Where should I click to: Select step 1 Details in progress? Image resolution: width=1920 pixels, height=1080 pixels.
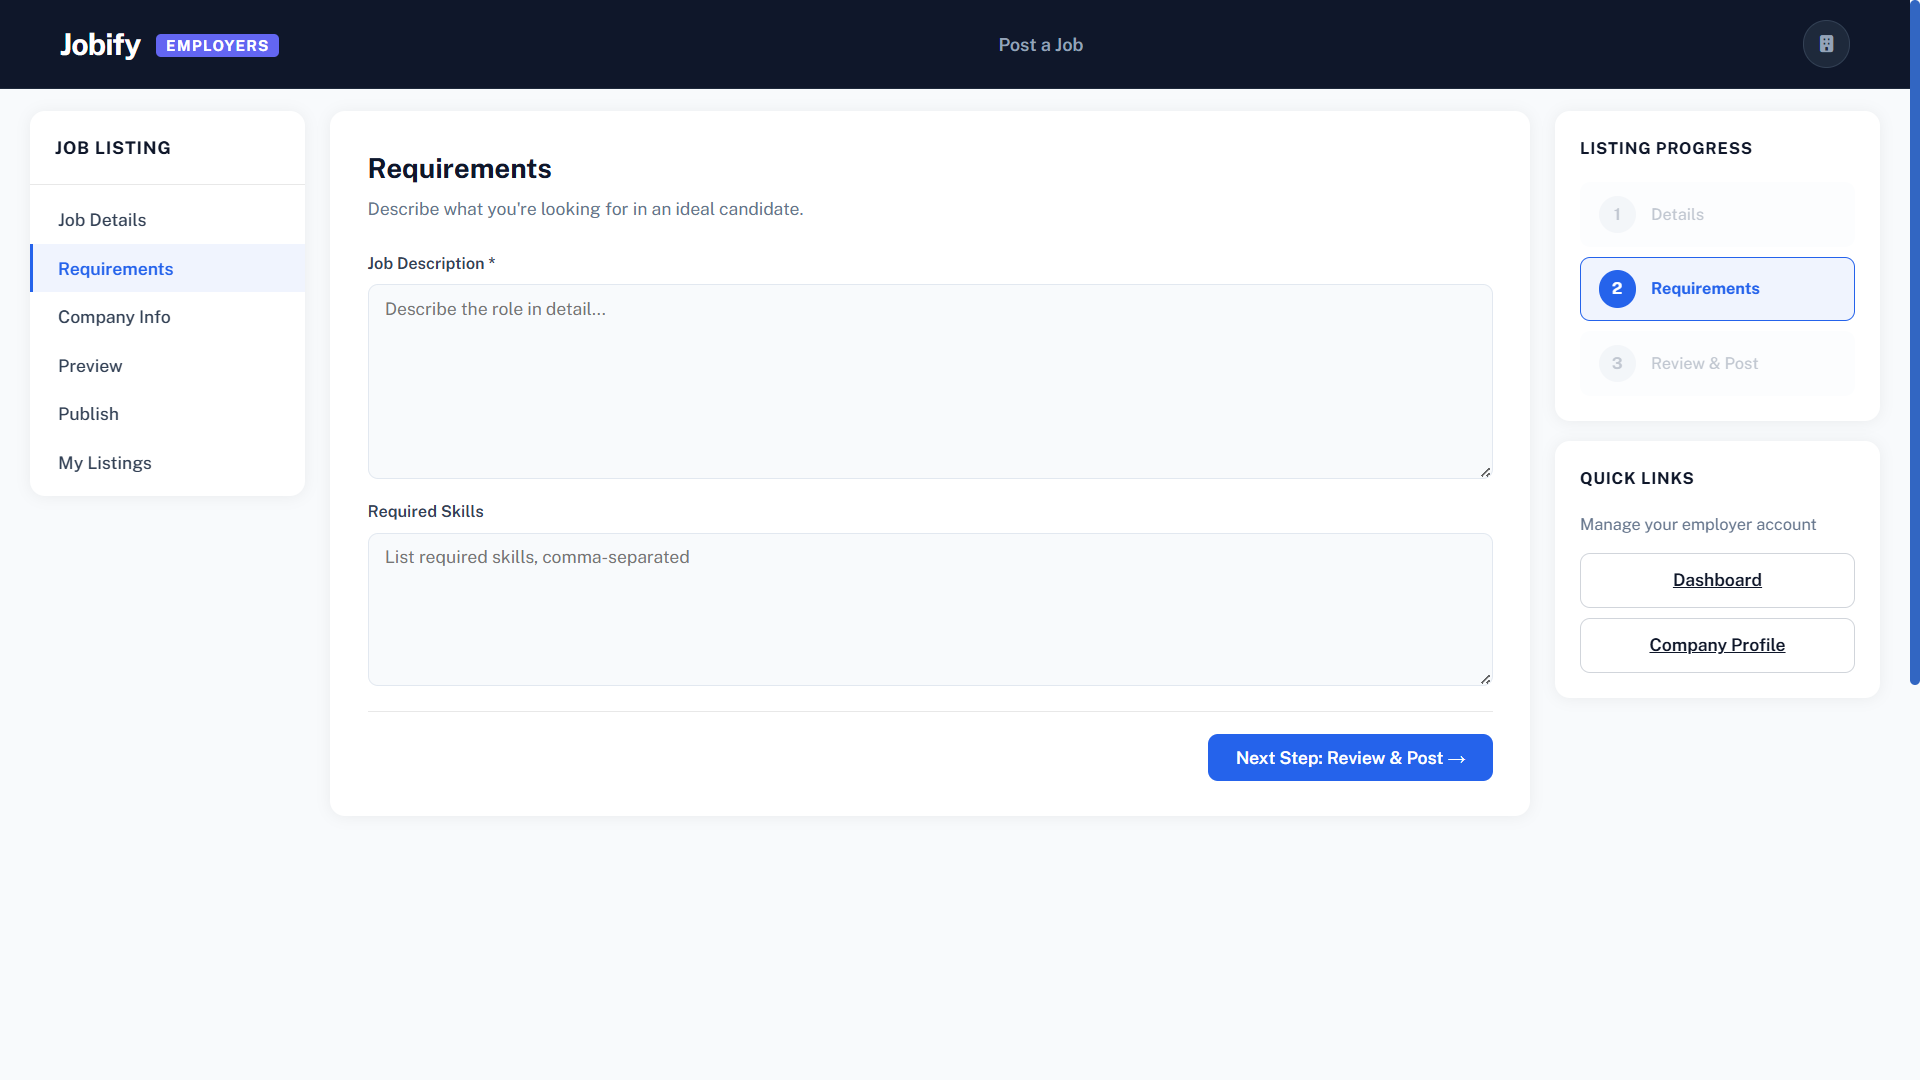(x=1717, y=214)
